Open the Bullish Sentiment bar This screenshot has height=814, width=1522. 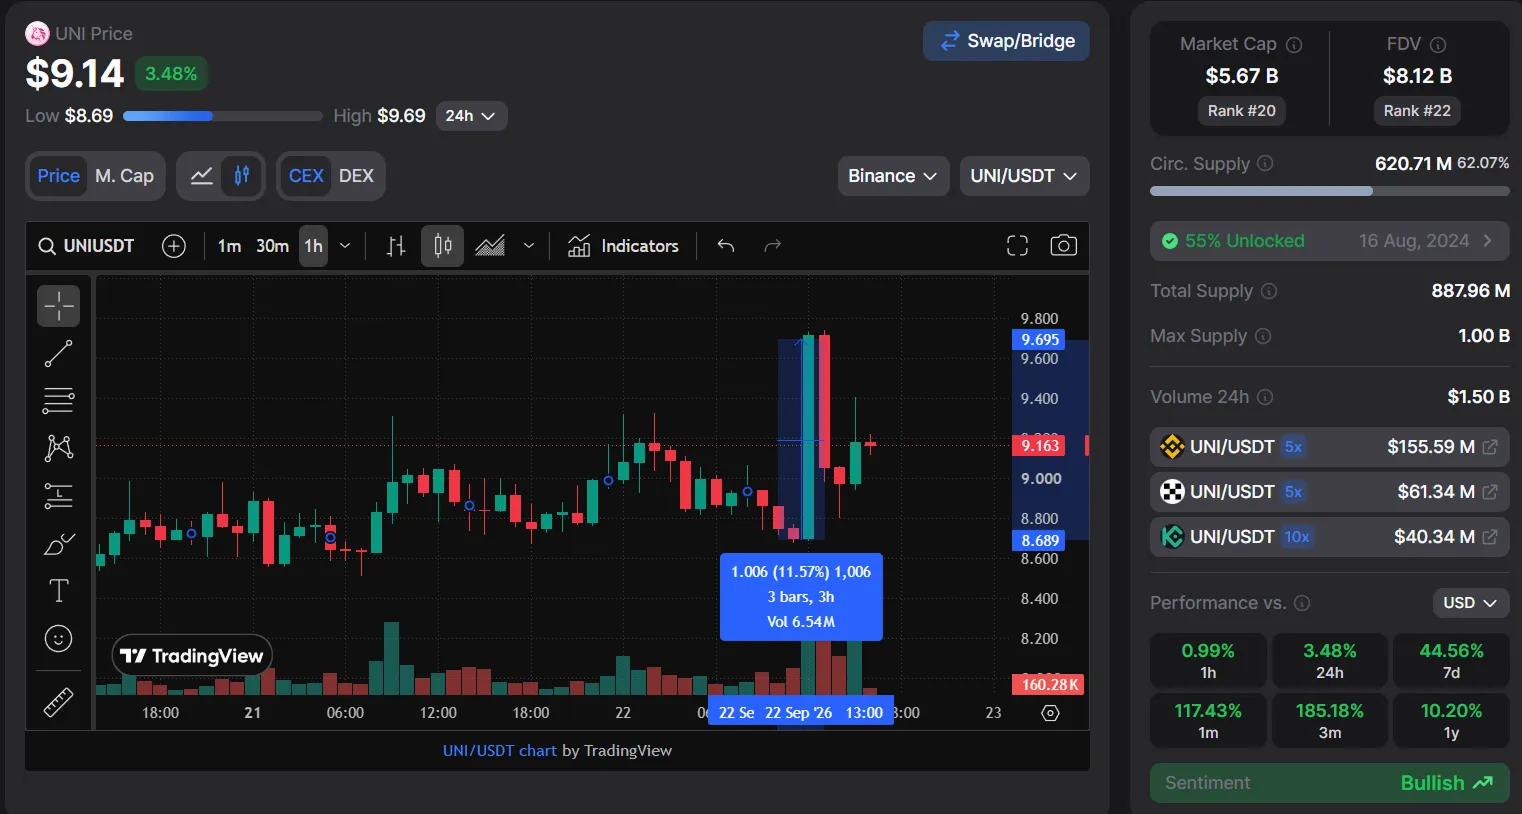[x=1329, y=783]
